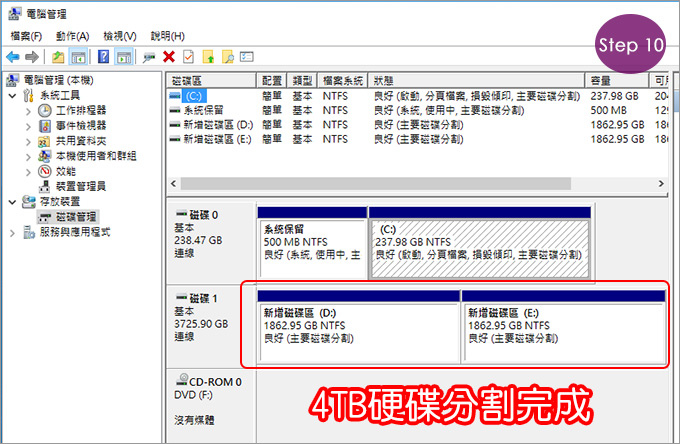Click the 效能 performance icon
This screenshot has width=680, height=444.
[44, 171]
